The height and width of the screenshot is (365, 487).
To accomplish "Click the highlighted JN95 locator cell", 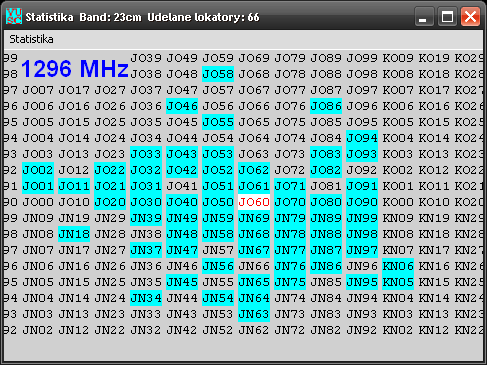I will coord(362,282).
